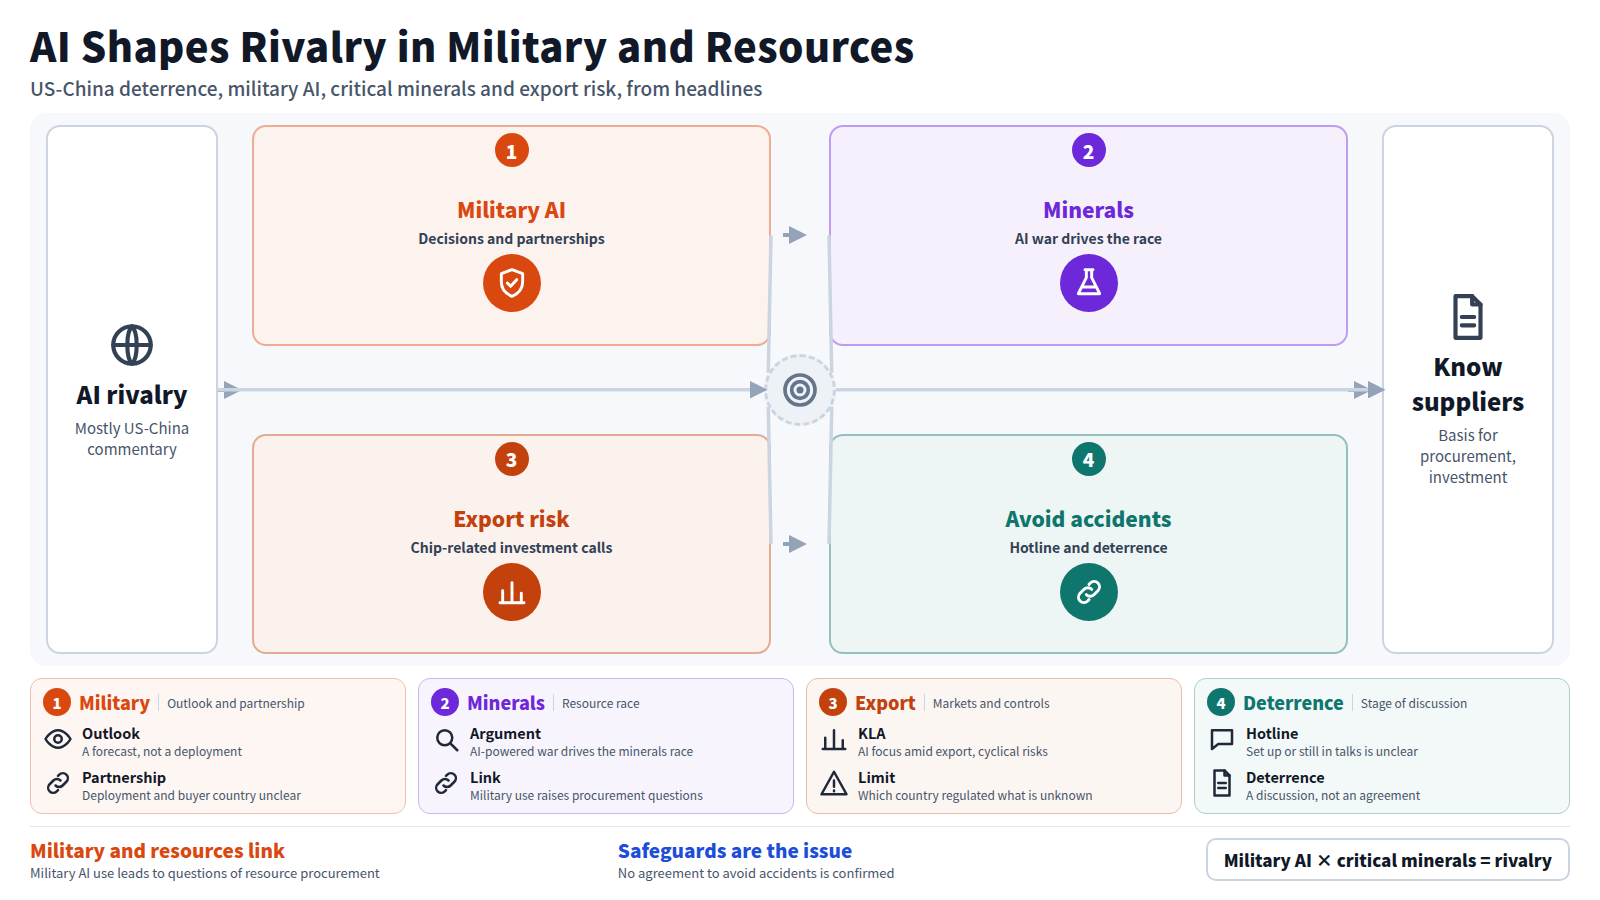Click the link icon beside Partnership
This screenshot has height=900, width=1600.
click(x=58, y=783)
